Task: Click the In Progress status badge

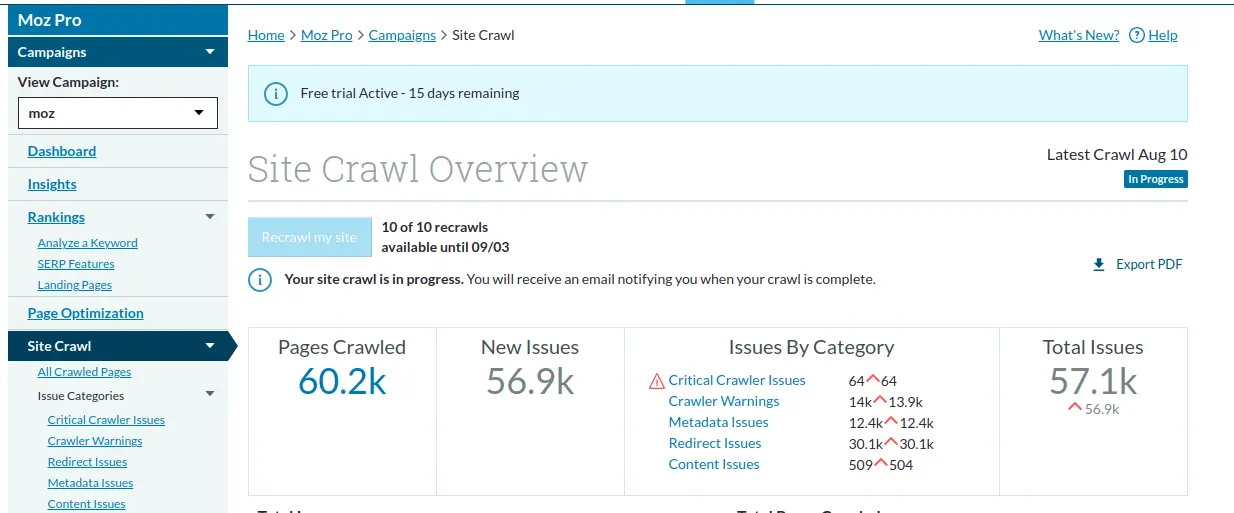Action: pyautogui.click(x=1155, y=179)
